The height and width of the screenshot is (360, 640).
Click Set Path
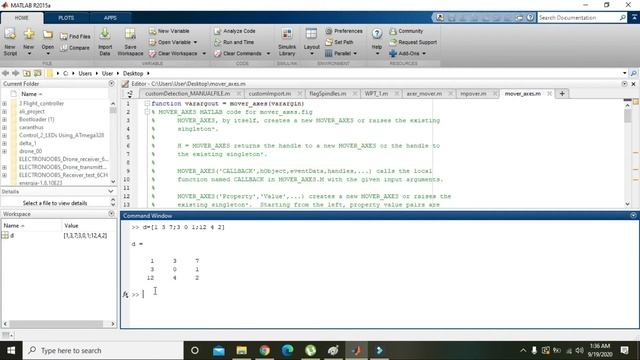pos(340,42)
